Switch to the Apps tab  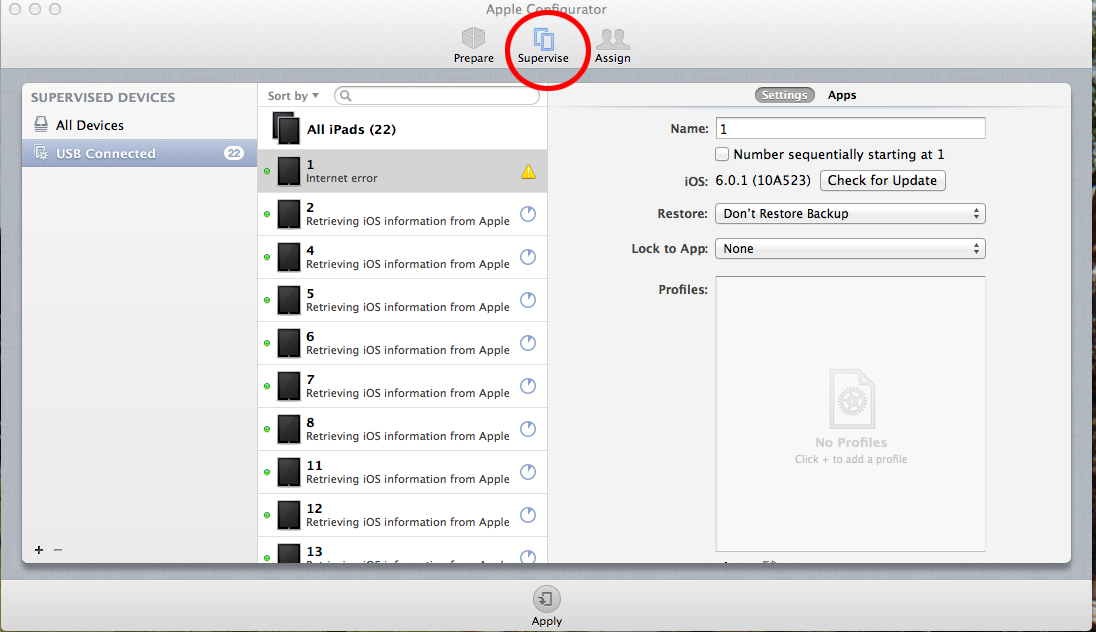(x=842, y=95)
